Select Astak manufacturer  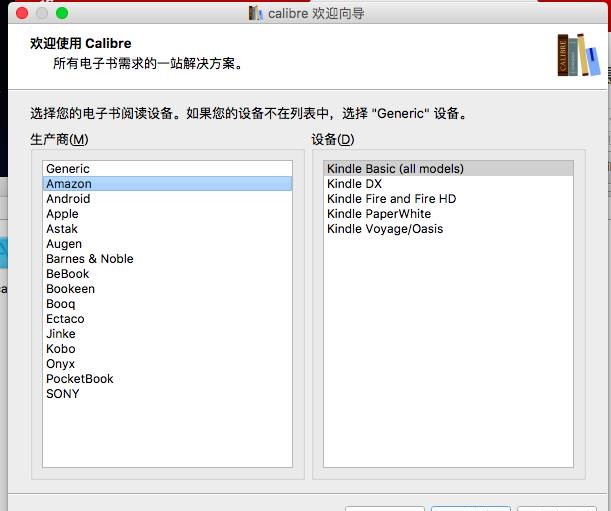pyautogui.click(x=167, y=229)
